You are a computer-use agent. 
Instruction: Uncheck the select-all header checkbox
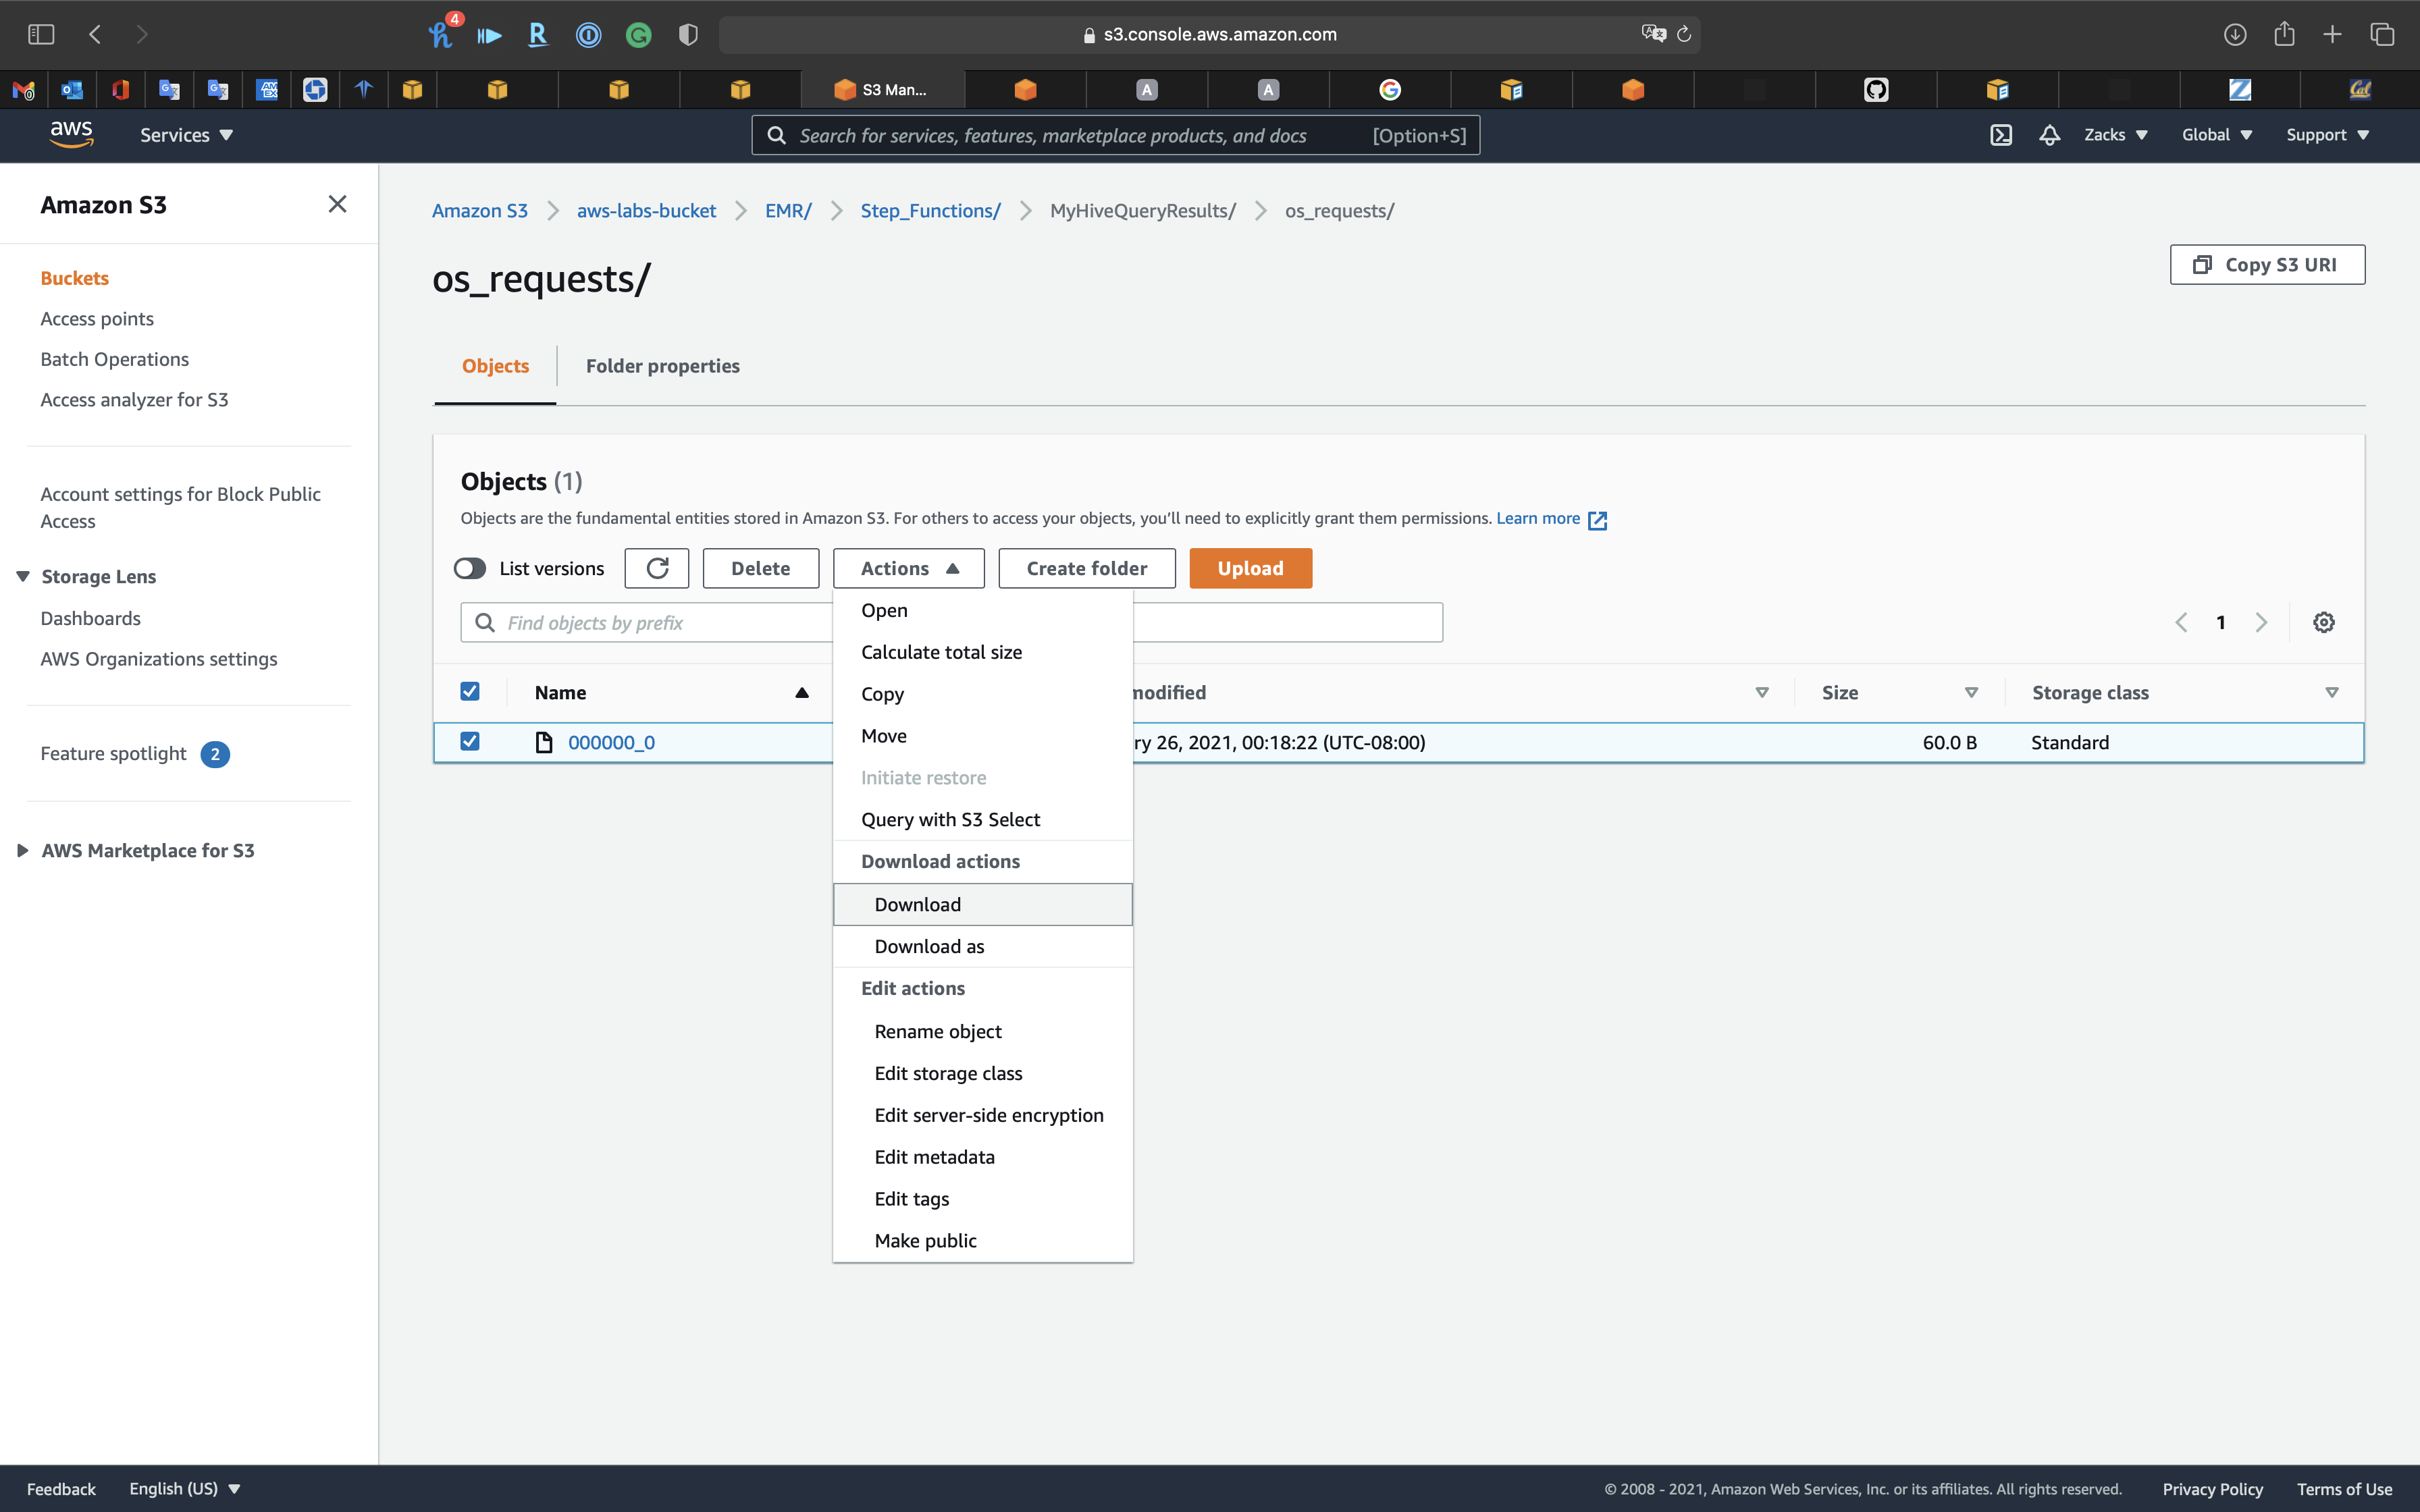coord(470,692)
